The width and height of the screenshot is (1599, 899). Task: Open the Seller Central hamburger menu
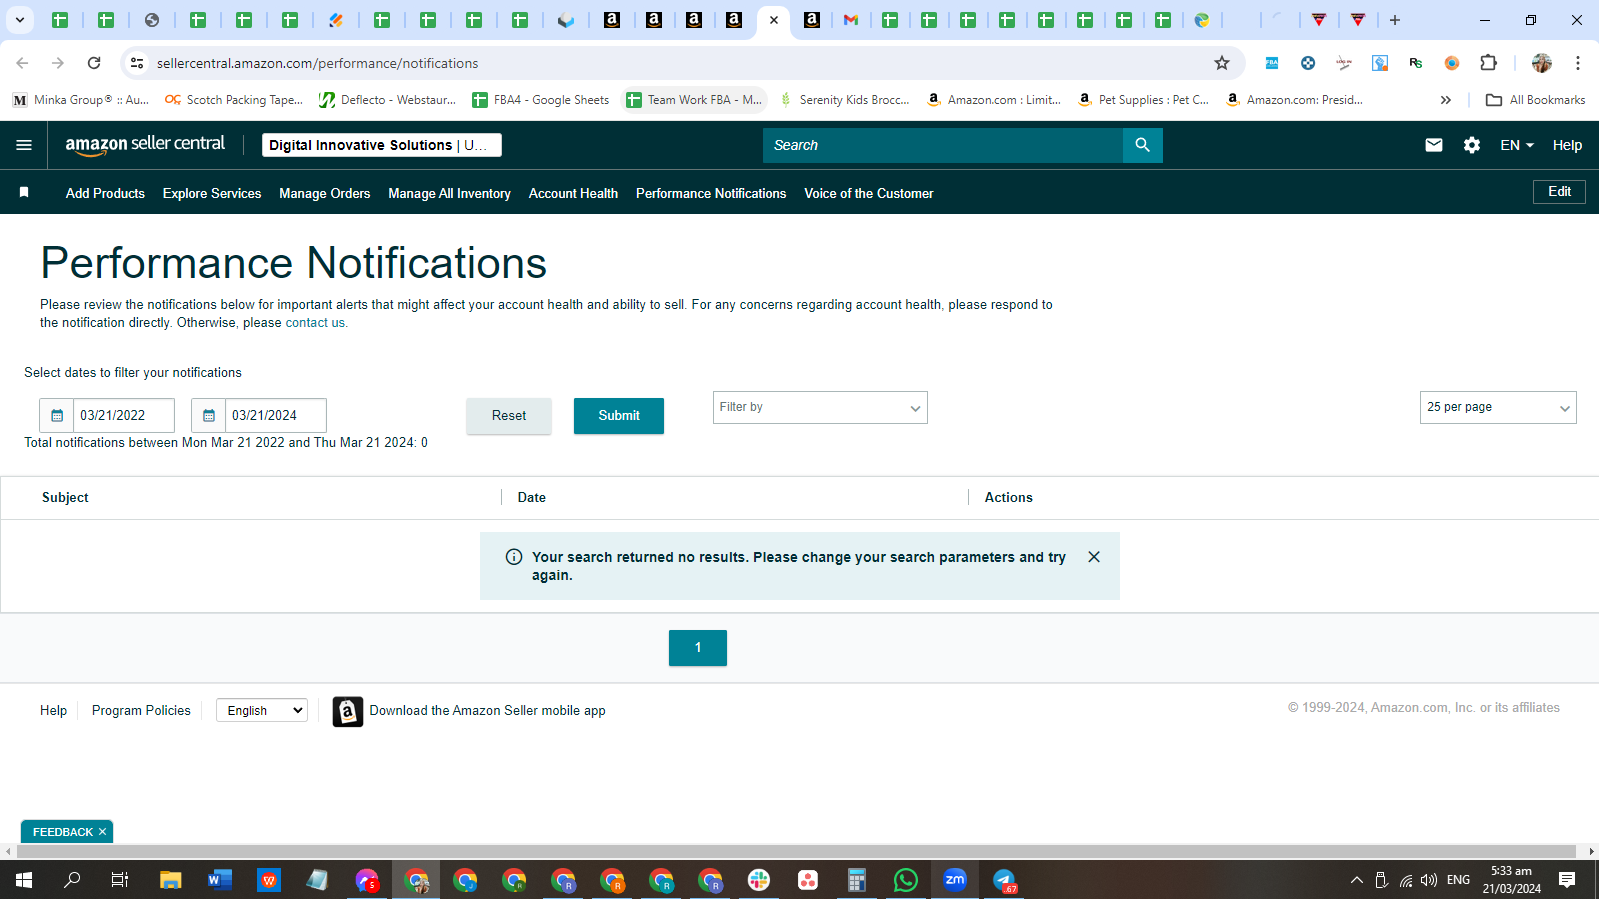click(x=24, y=145)
